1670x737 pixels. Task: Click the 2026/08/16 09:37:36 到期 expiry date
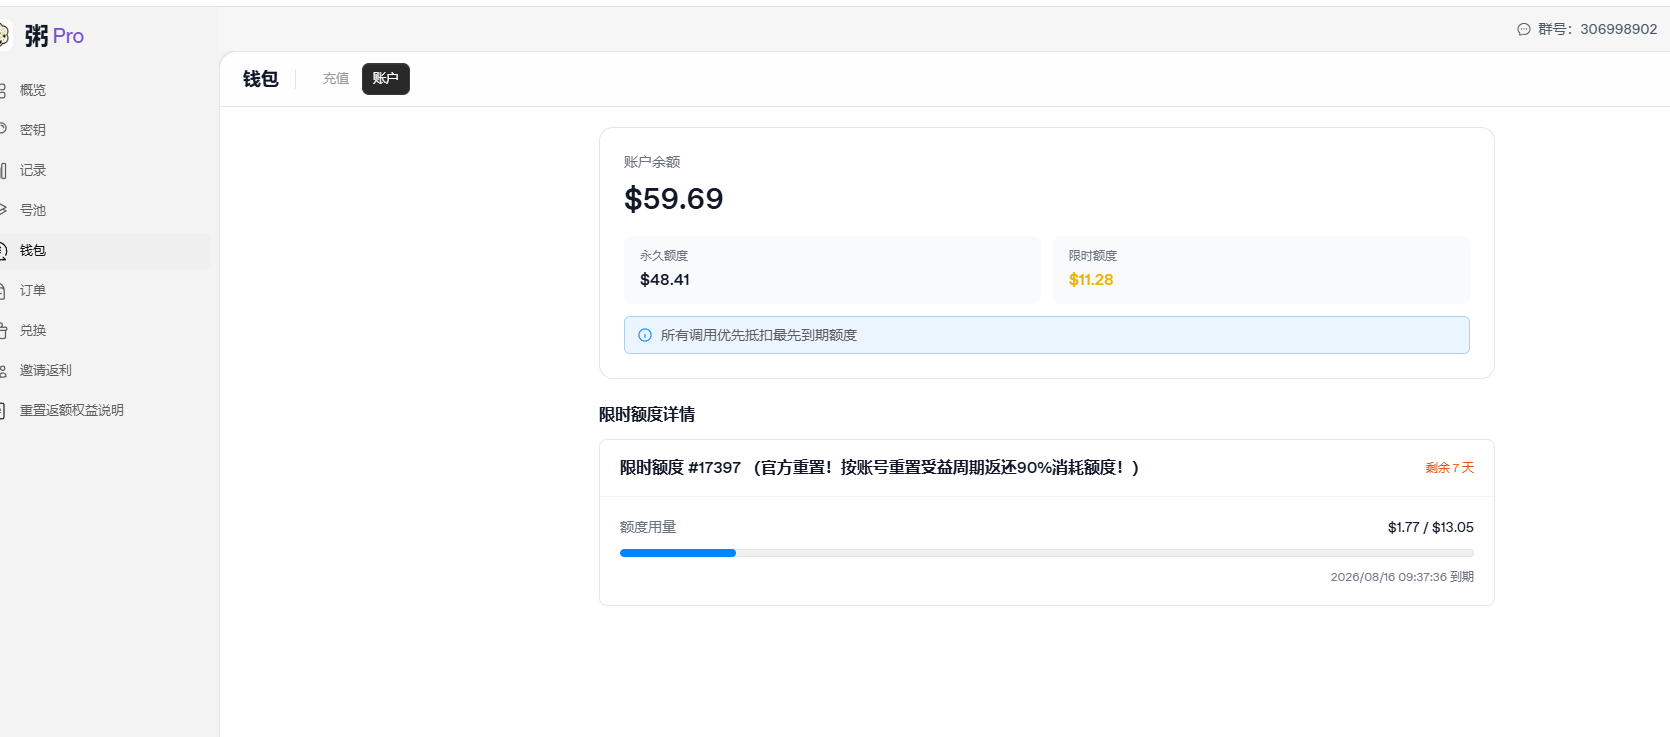coord(1402,577)
